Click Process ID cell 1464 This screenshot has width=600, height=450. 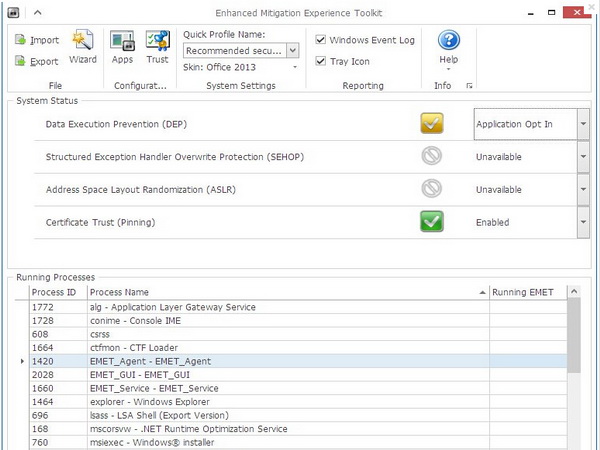pyautogui.click(x=58, y=402)
